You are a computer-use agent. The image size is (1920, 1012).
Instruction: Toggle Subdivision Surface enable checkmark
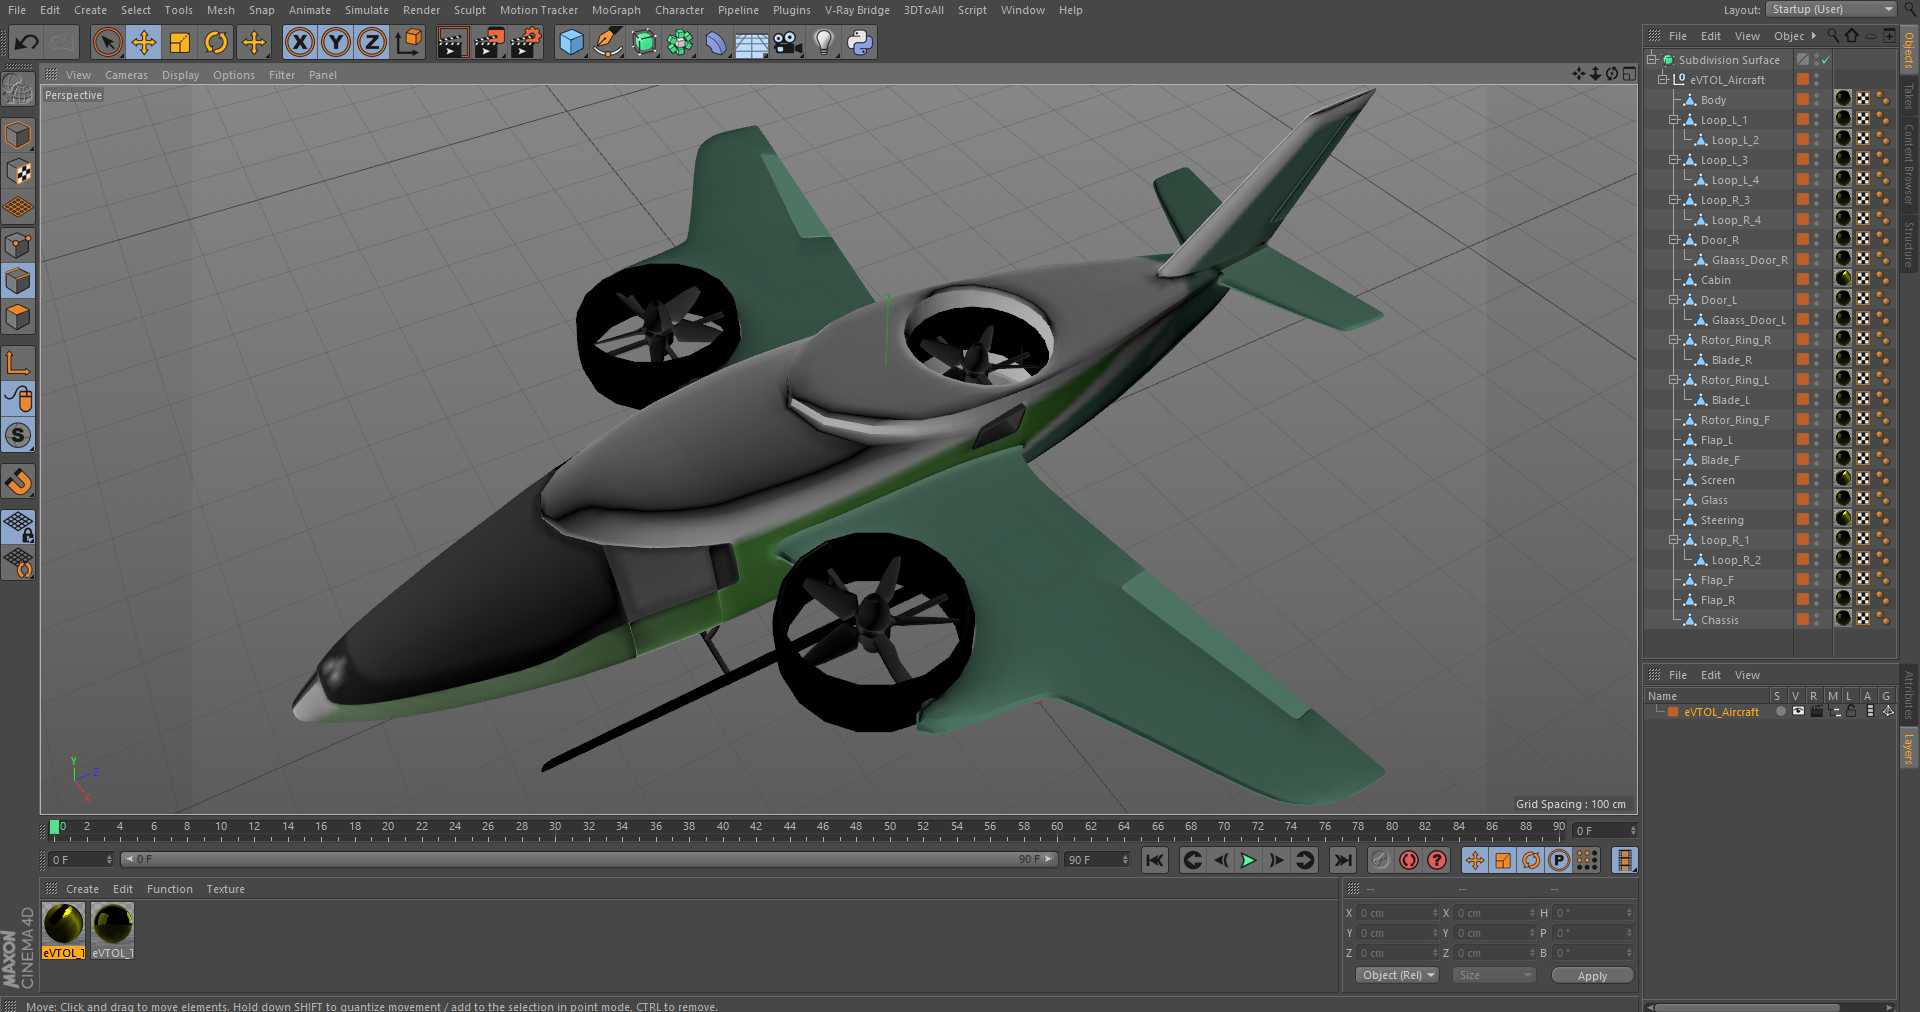1825,60
